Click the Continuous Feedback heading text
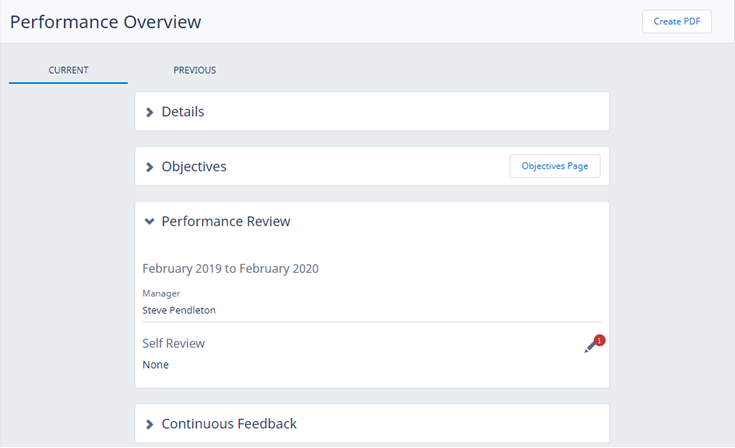The height and width of the screenshot is (448, 735). [x=229, y=424]
